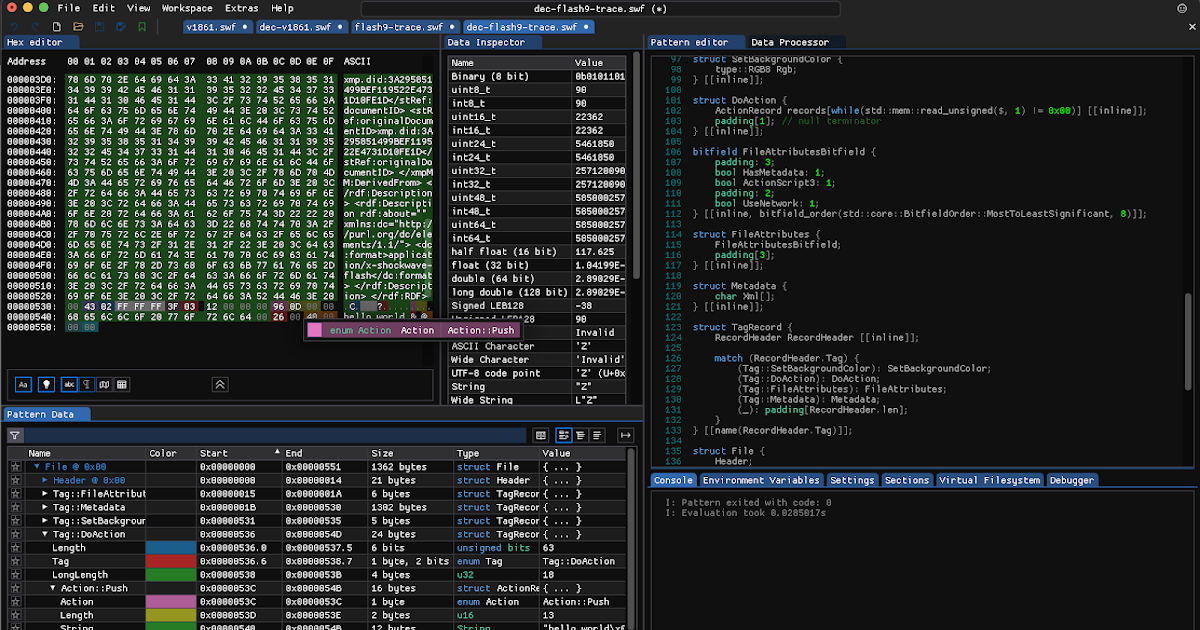Click the red color swatch of Tag row
This screenshot has width=1200, height=630.
(x=170, y=562)
